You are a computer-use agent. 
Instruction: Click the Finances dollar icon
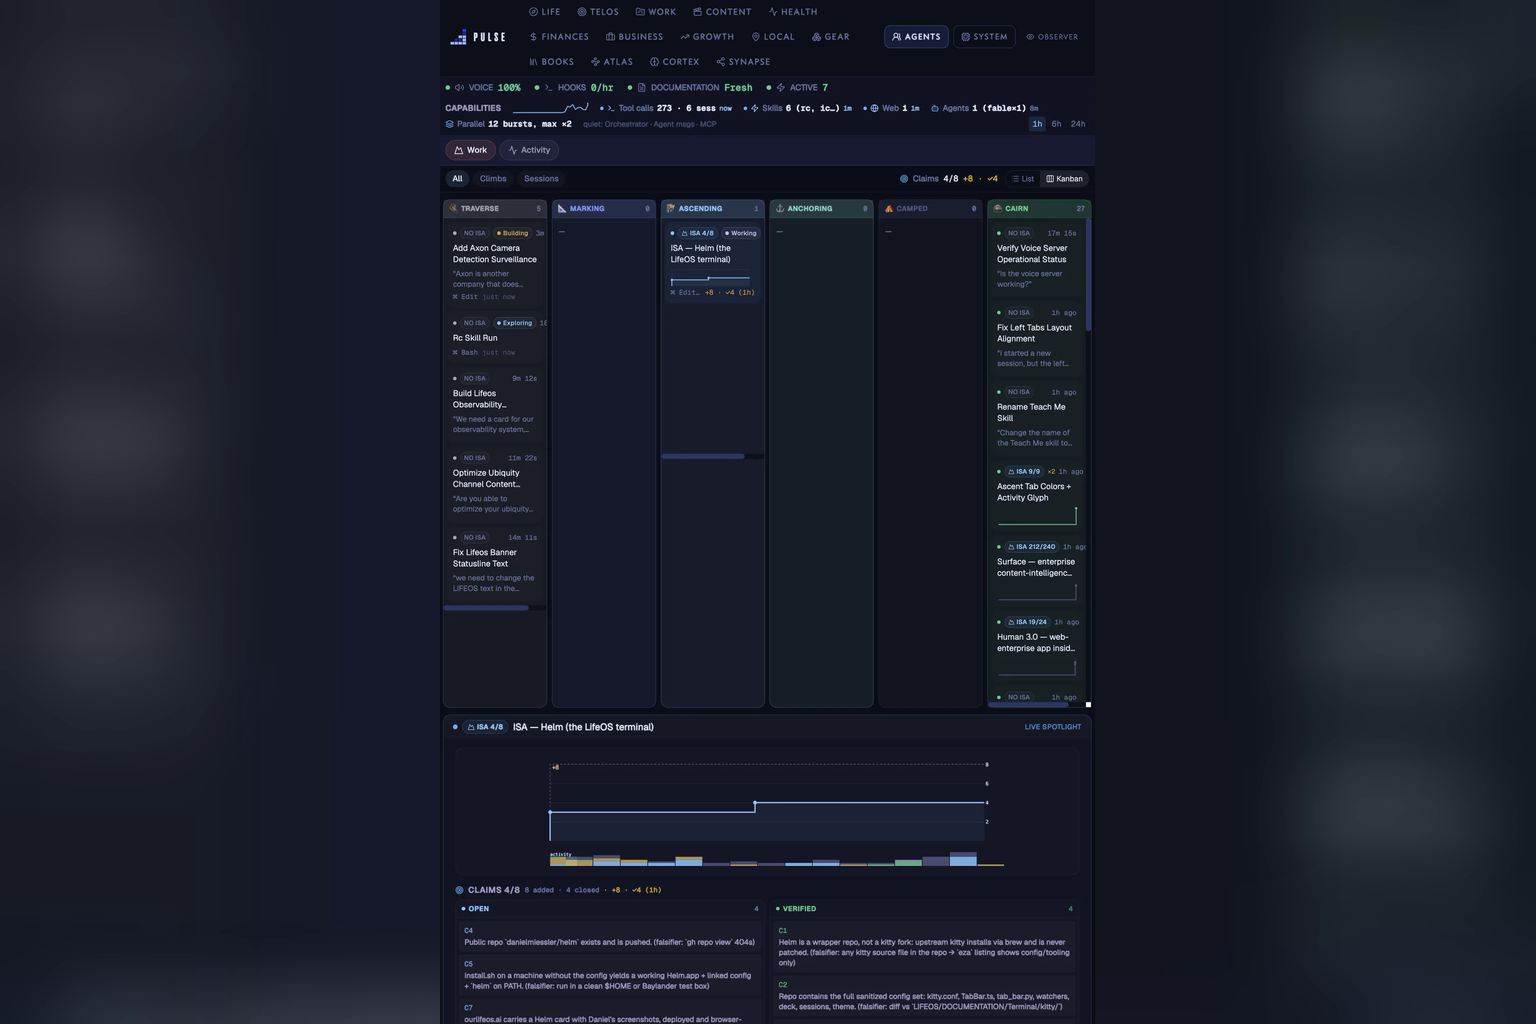533,37
